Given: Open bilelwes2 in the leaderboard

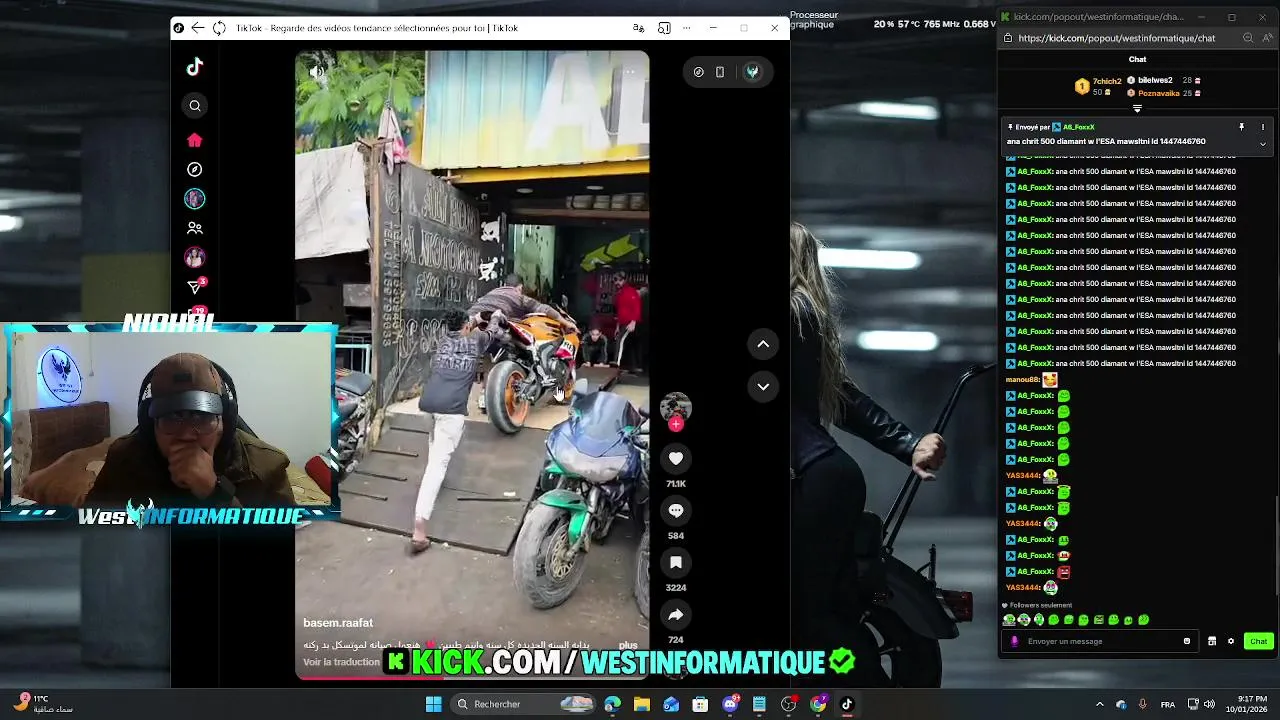Looking at the screenshot, I should pyautogui.click(x=1164, y=80).
